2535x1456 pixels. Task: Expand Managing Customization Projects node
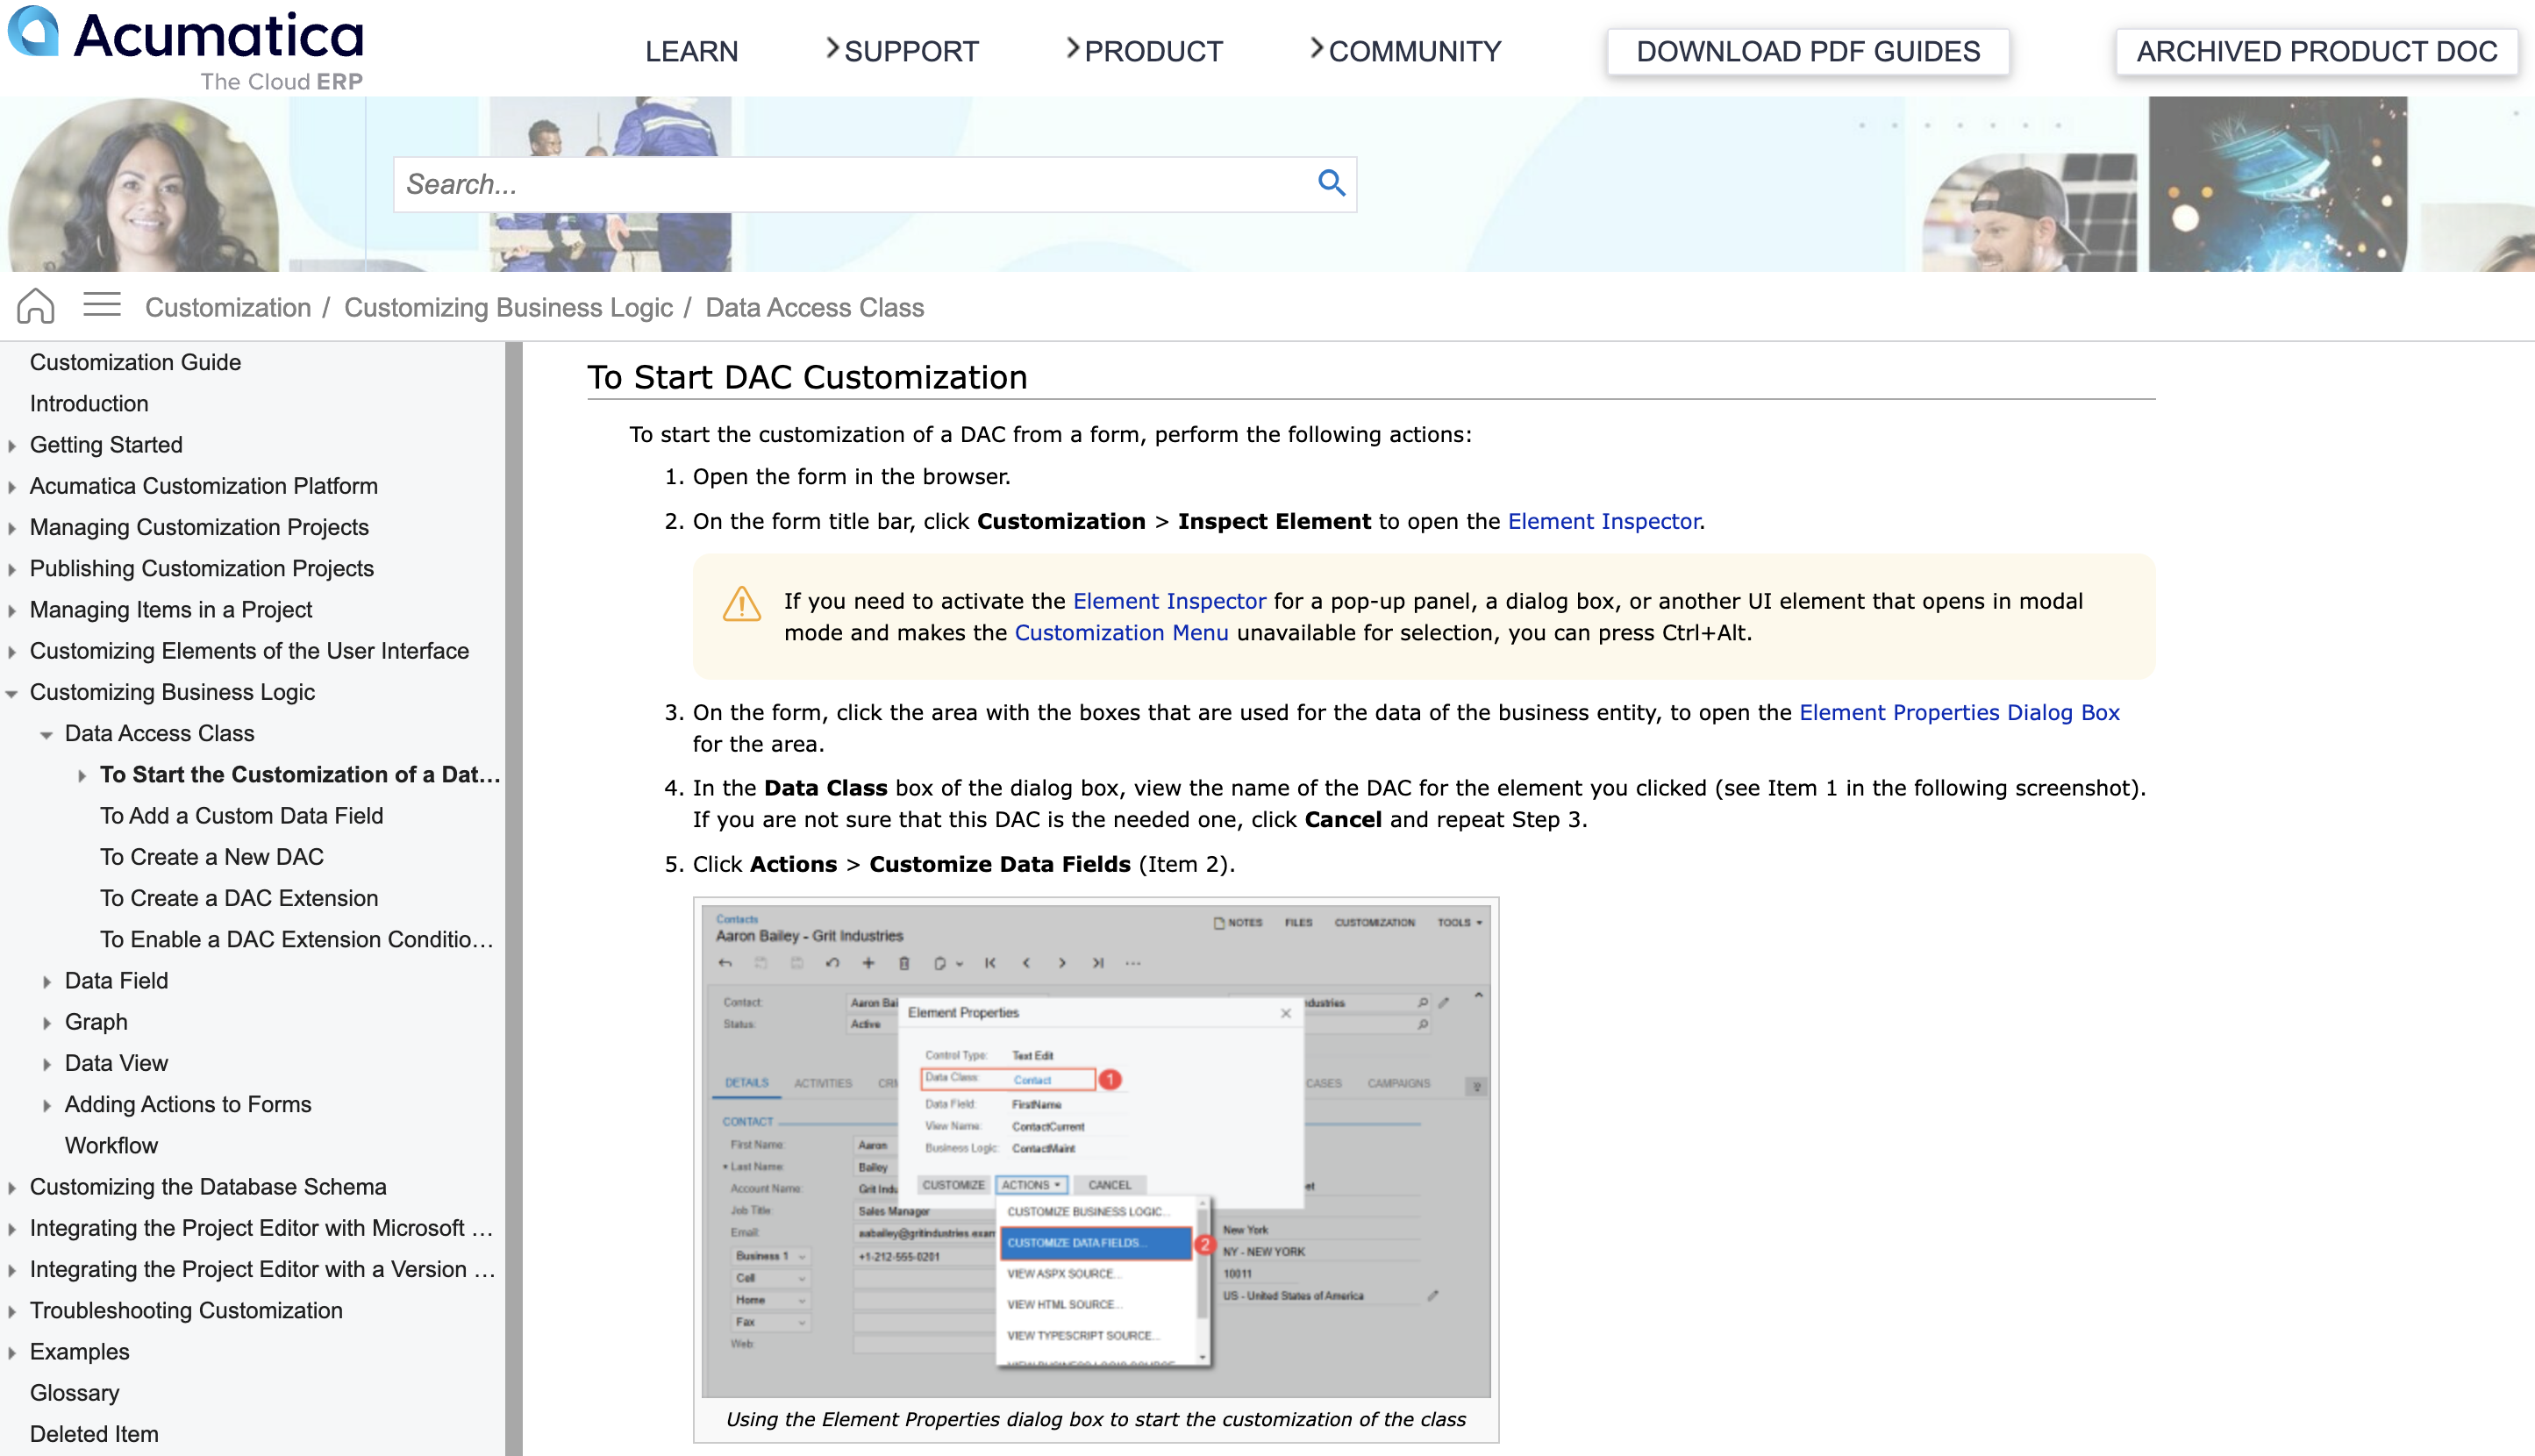click(12, 528)
